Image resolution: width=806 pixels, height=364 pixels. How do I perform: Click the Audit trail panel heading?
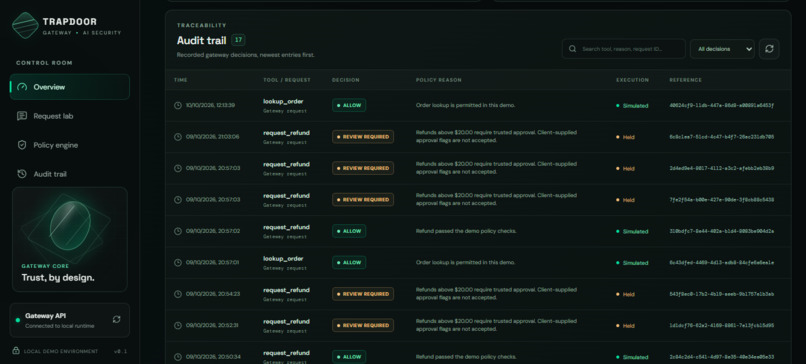(202, 41)
